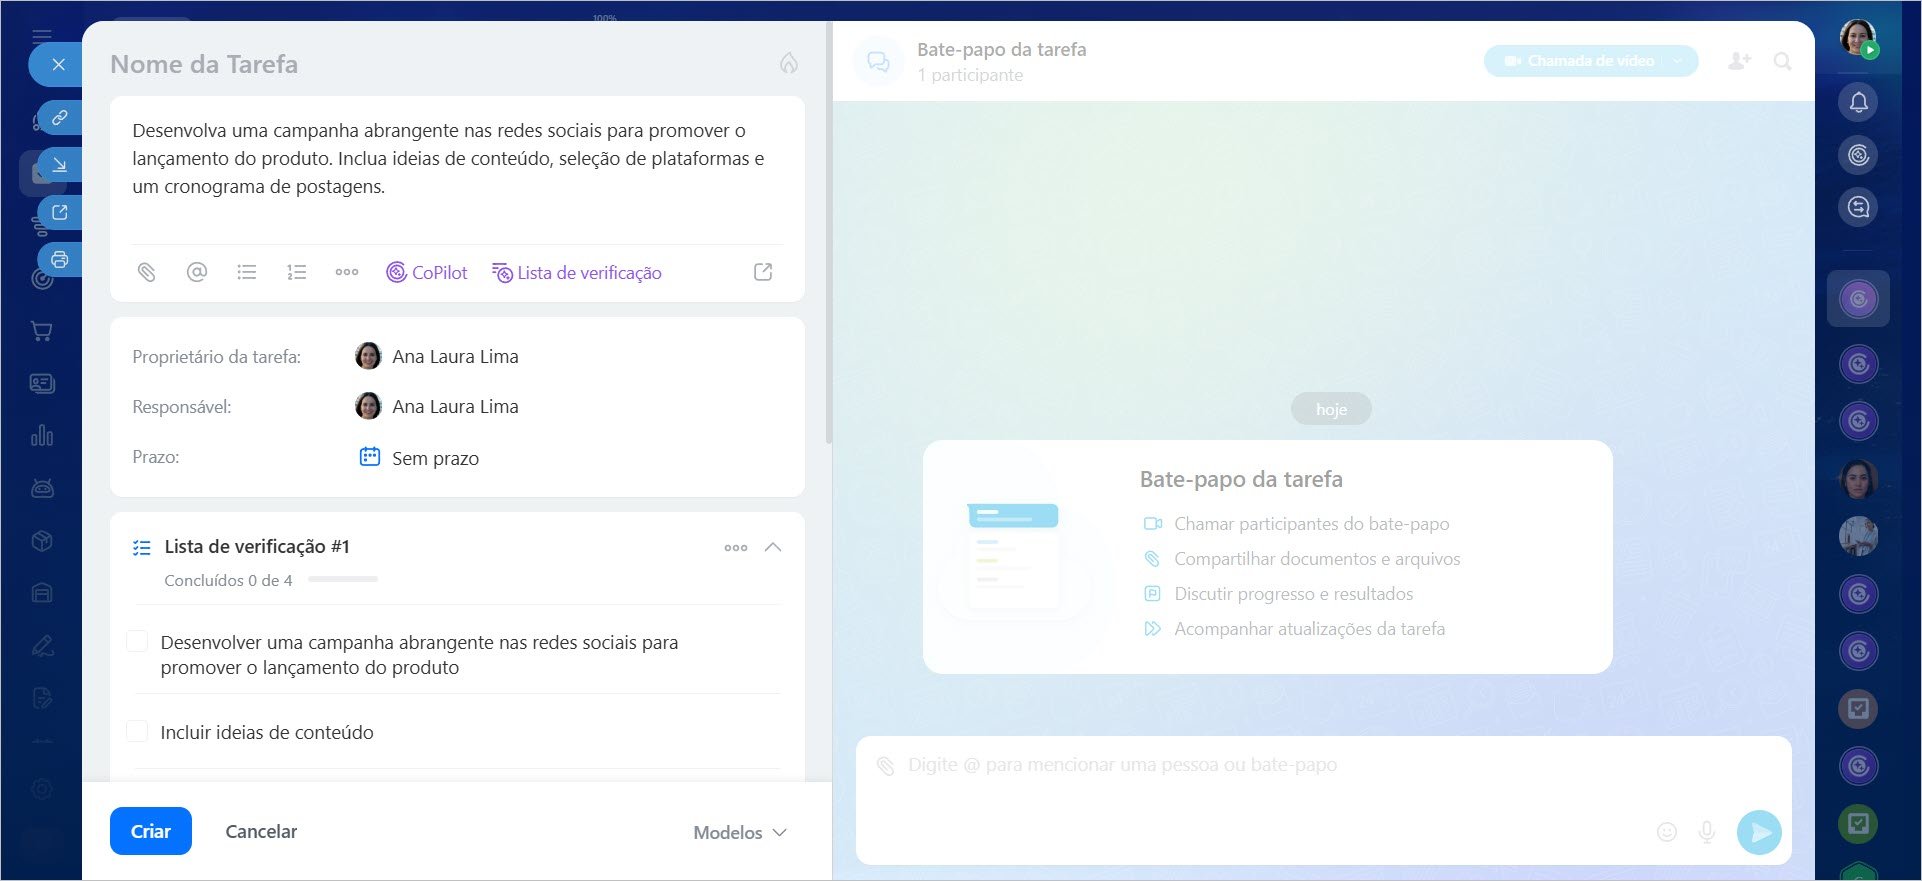Insert a numbered list in the description

[297, 272]
